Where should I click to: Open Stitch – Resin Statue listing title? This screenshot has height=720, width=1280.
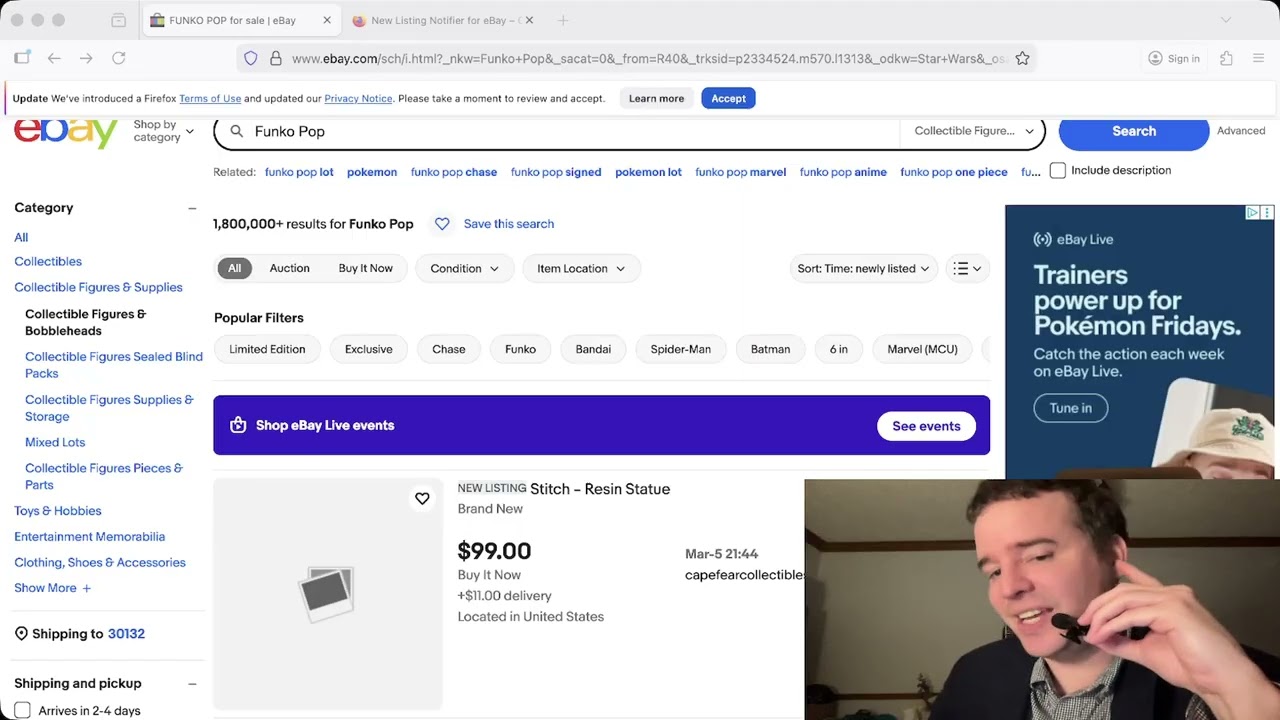click(600, 489)
